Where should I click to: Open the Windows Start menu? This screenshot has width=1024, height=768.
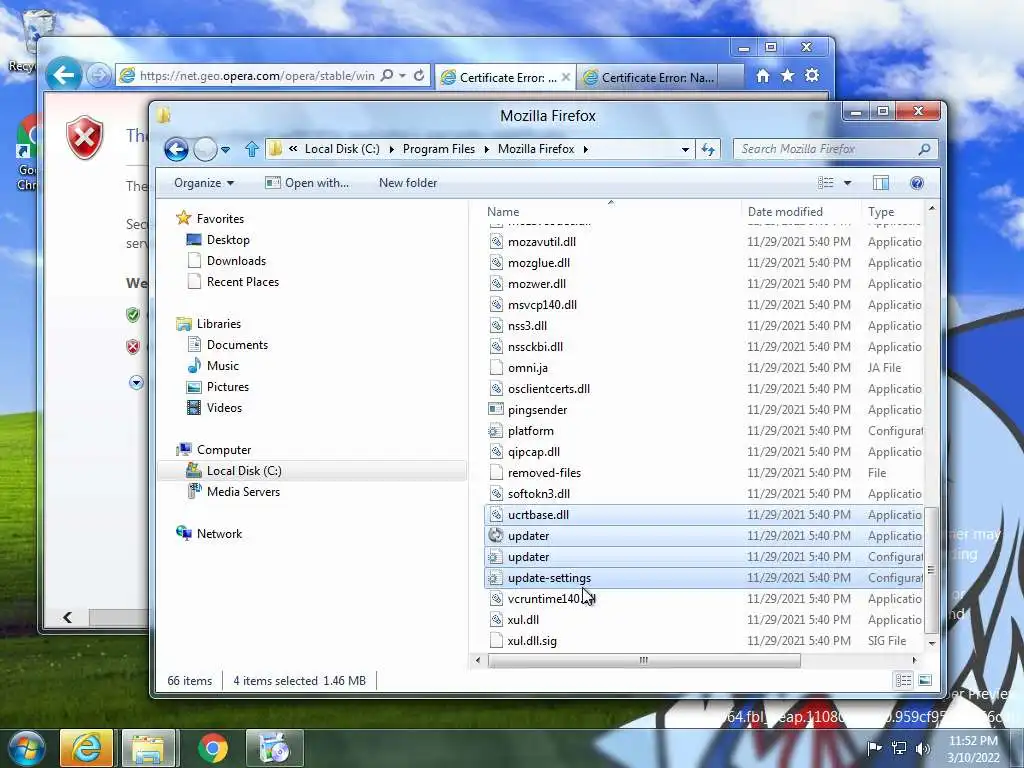pos(25,748)
